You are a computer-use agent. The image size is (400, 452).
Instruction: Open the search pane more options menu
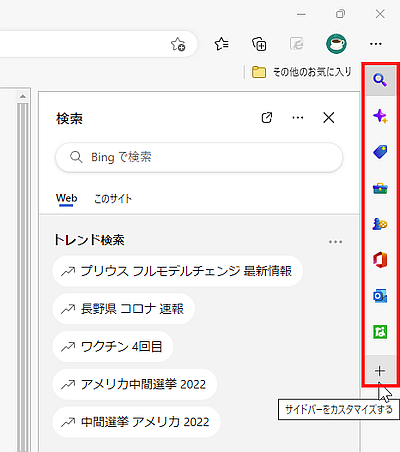point(298,118)
